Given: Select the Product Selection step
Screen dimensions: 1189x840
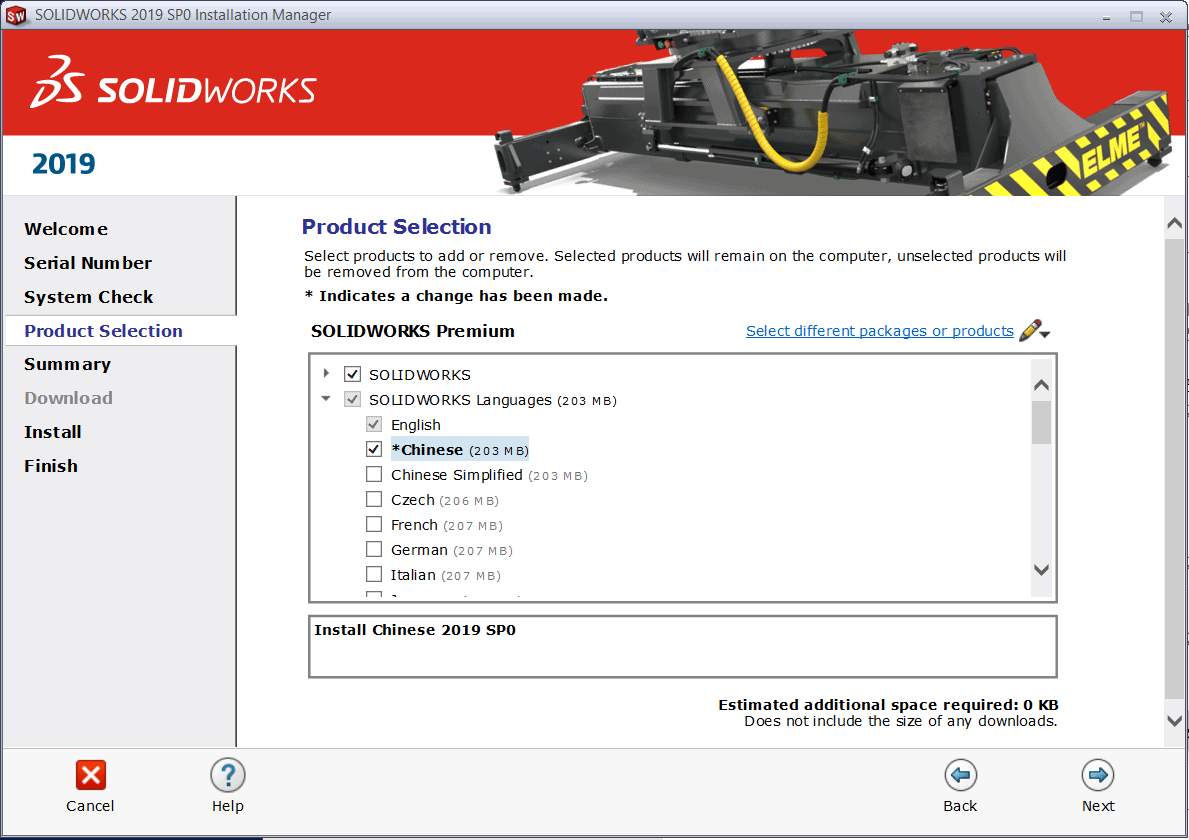Looking at the screenshot, I should coord(103,331).
